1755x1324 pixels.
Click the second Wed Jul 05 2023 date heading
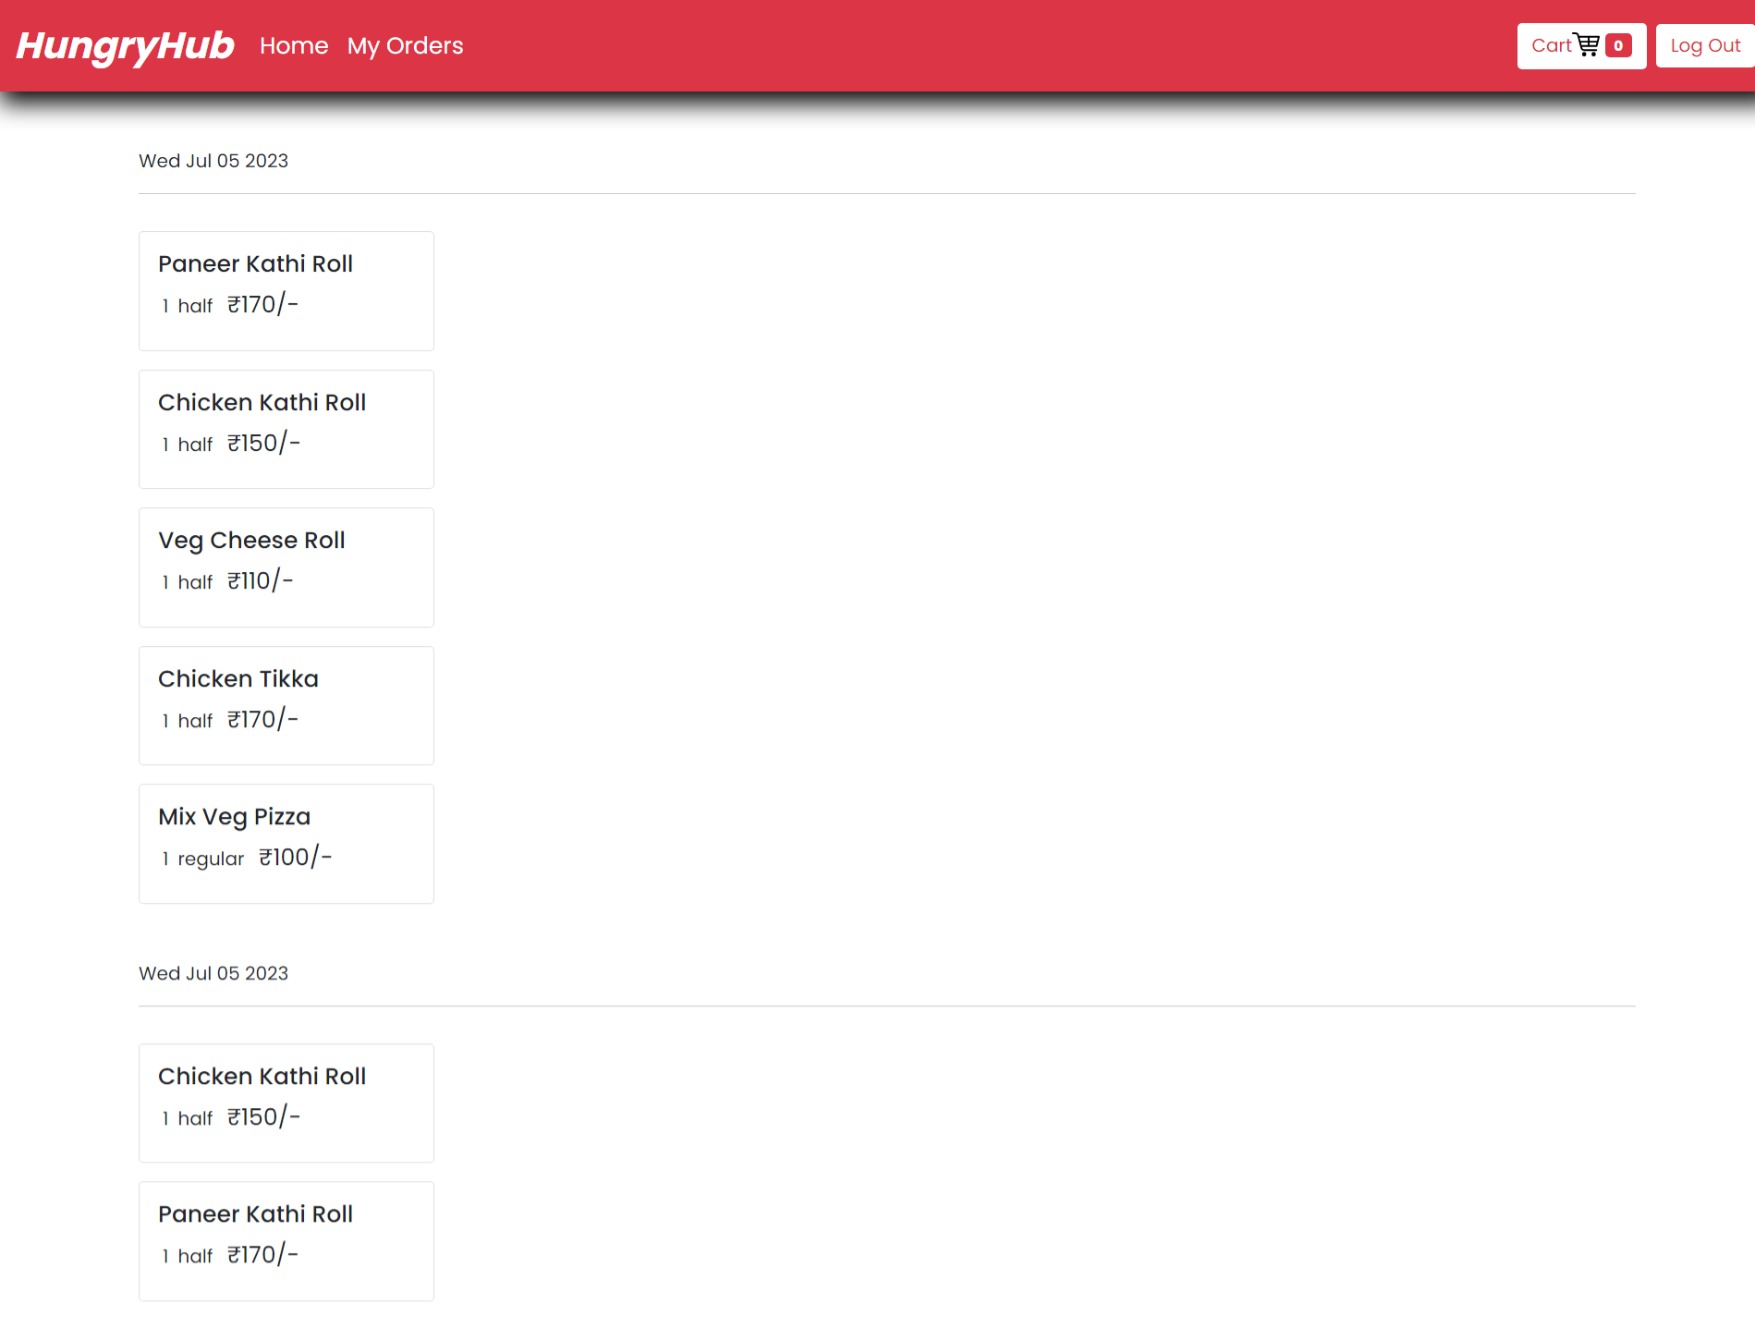tap(212, 972)
